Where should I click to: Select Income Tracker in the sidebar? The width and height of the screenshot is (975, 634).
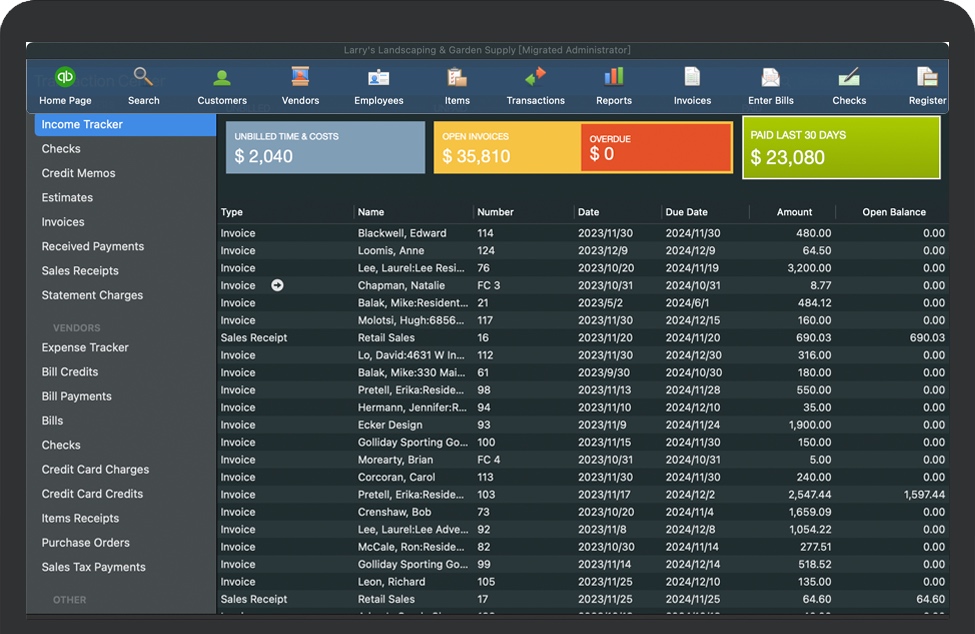click(x=82, y=125)
